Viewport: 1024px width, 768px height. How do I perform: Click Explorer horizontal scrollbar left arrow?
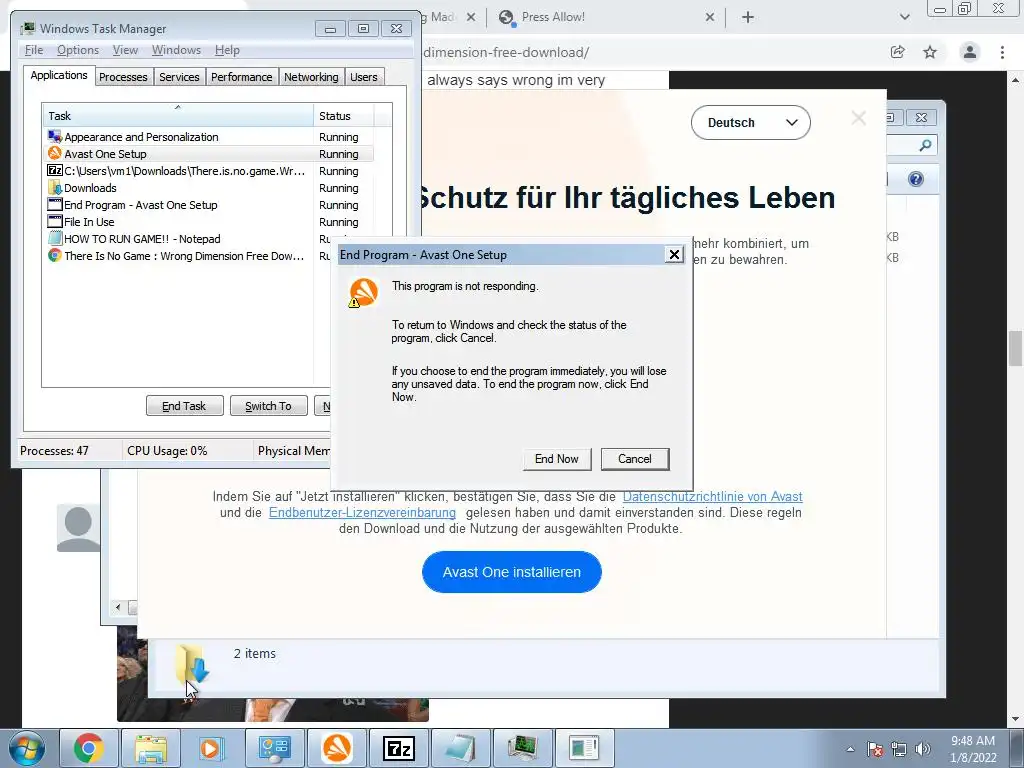coord(118,607)
